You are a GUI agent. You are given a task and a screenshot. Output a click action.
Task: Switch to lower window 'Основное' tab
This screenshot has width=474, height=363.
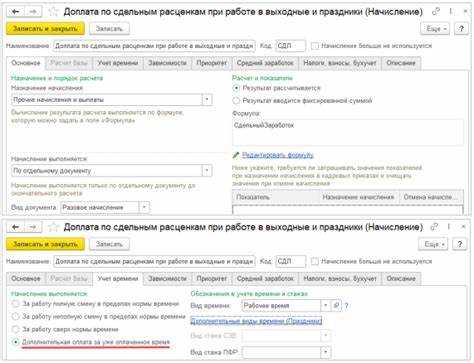tap(26, 279)
